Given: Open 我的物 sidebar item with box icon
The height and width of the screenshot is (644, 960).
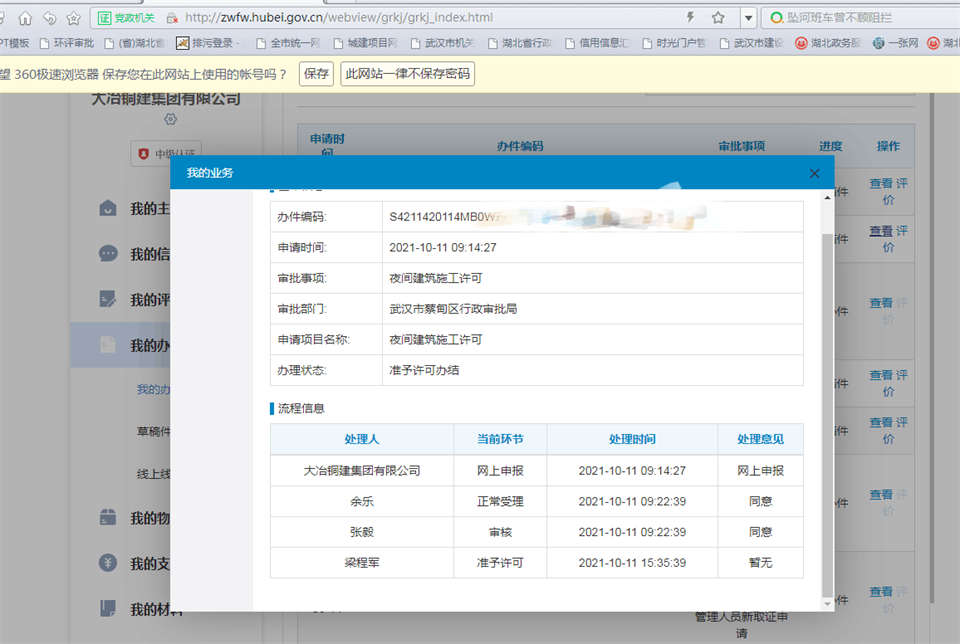Looking at the screenshot, I should 134,518.
